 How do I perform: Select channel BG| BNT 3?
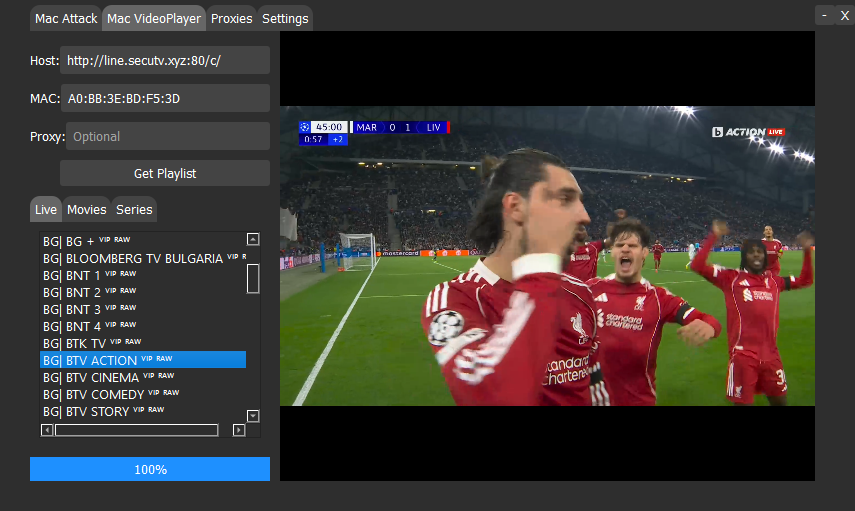tap(143, 309)
